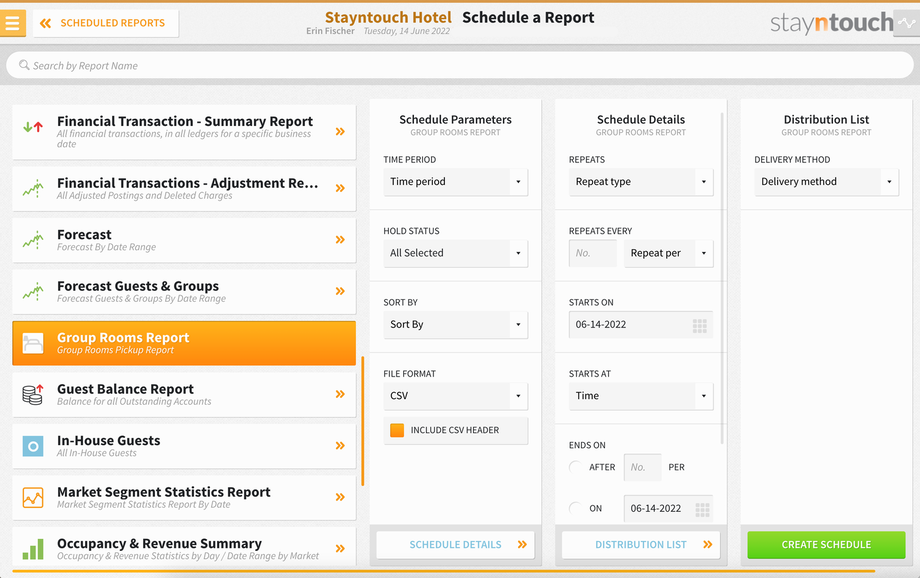Open Ends On date calendar icon
This screenshot has width=920, height=578.
tap(702, 509)
